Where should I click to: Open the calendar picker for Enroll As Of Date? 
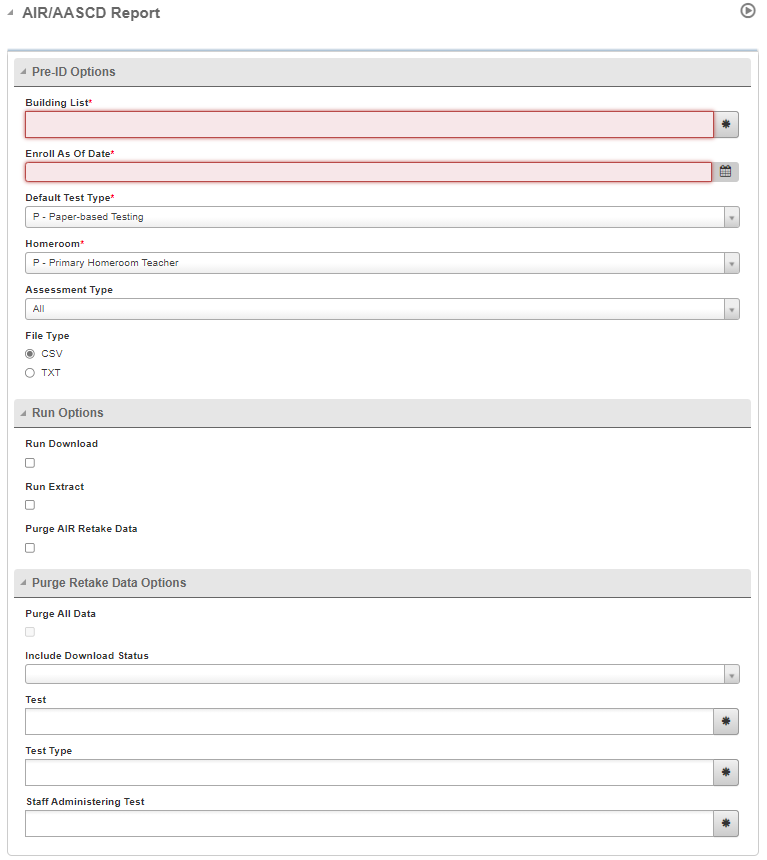coord(725,171)
